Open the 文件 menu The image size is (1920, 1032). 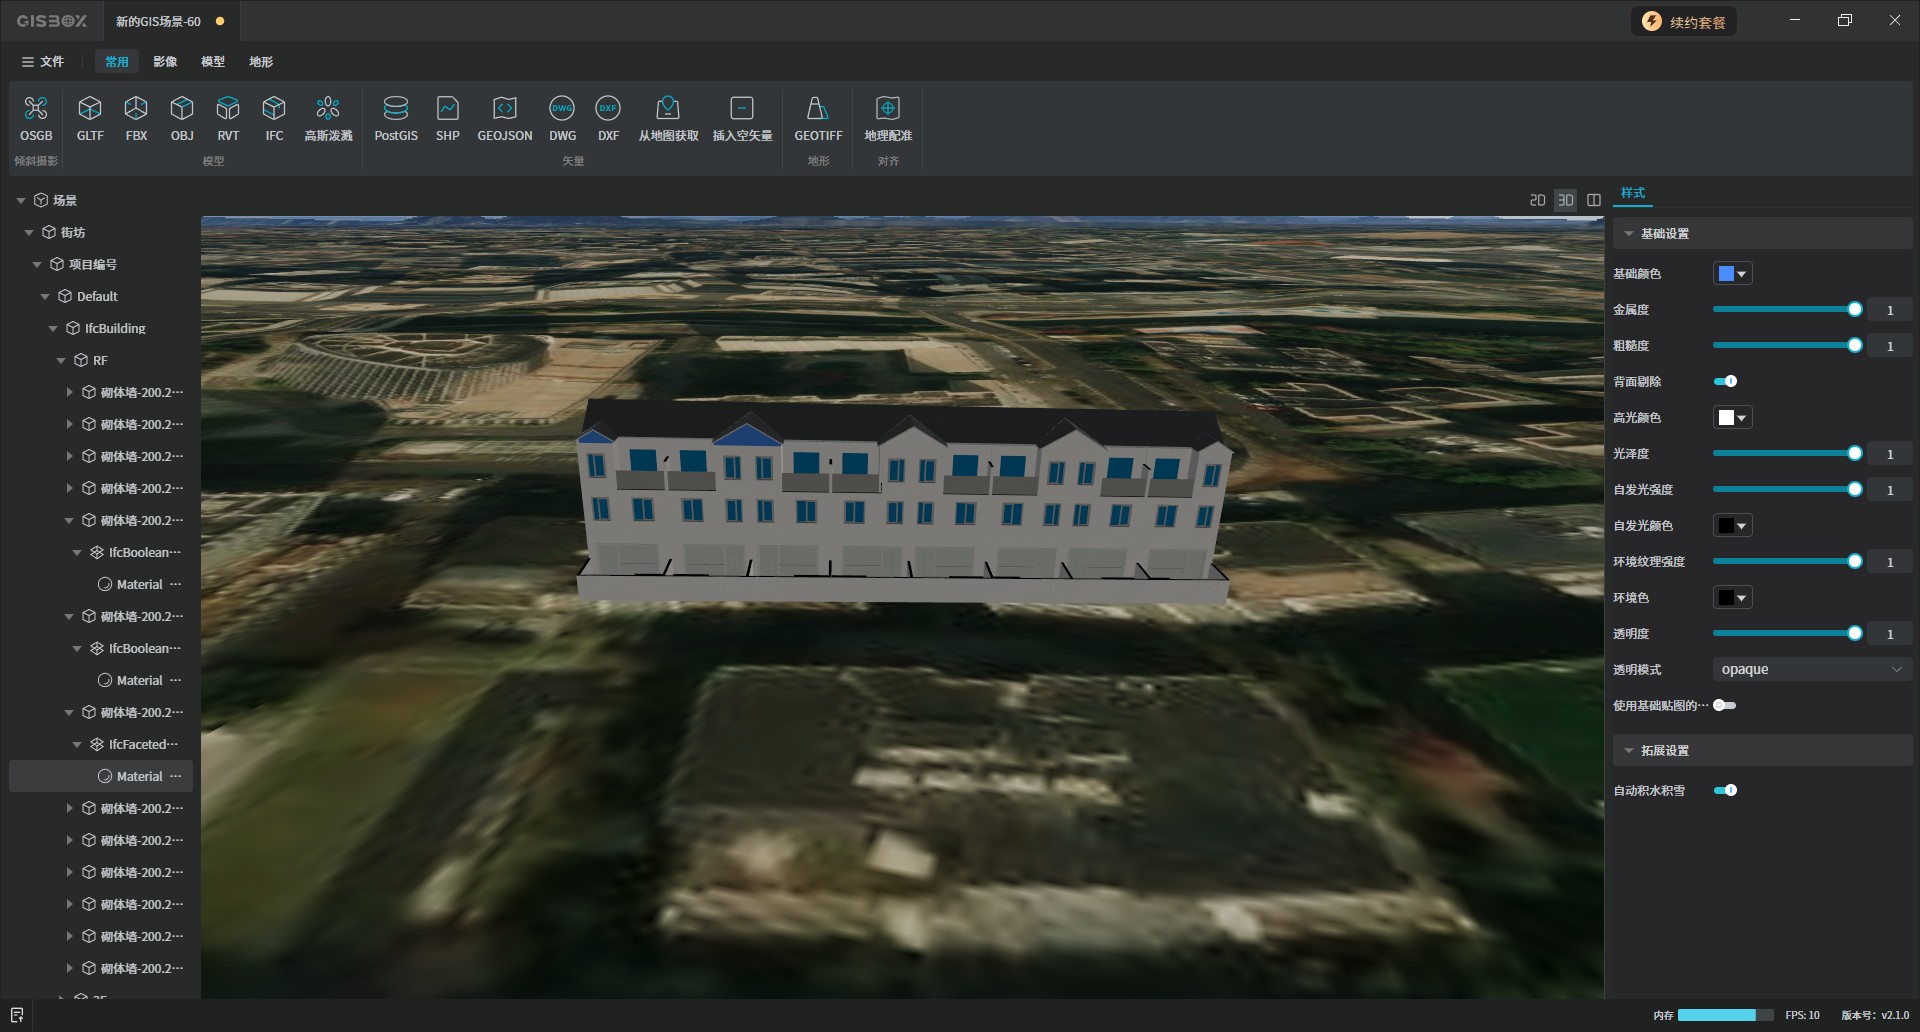[x=43, y=62]
